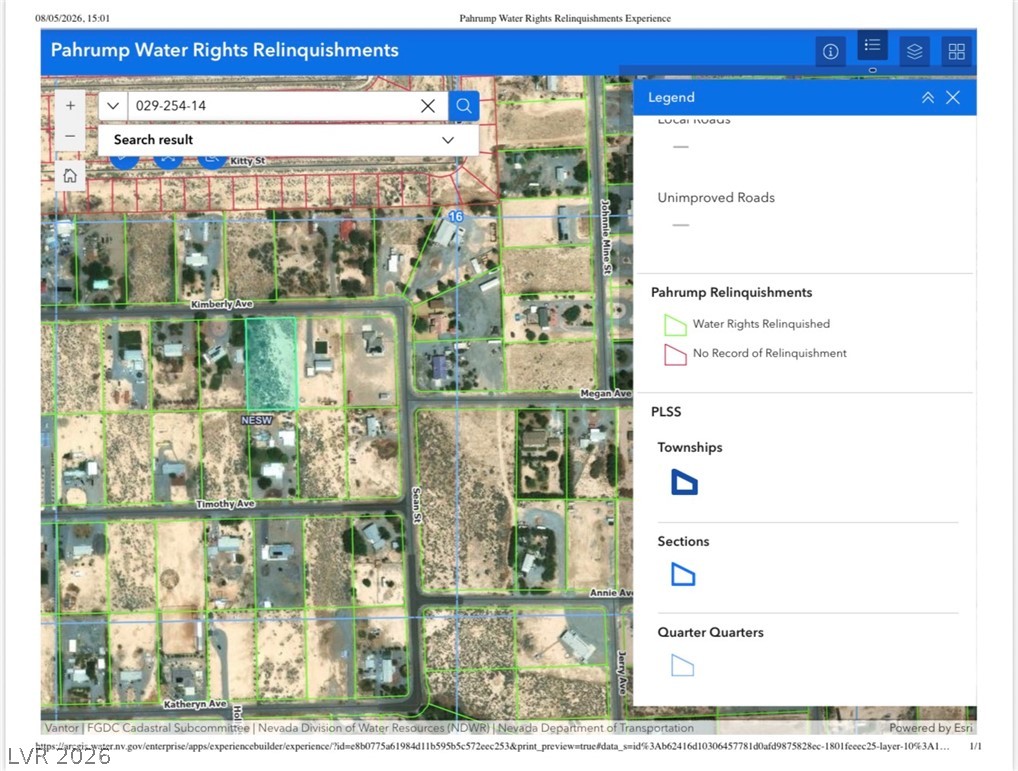Open the search source dropdown arrow
1018x771 pixels.
click(x=113, y=106)
